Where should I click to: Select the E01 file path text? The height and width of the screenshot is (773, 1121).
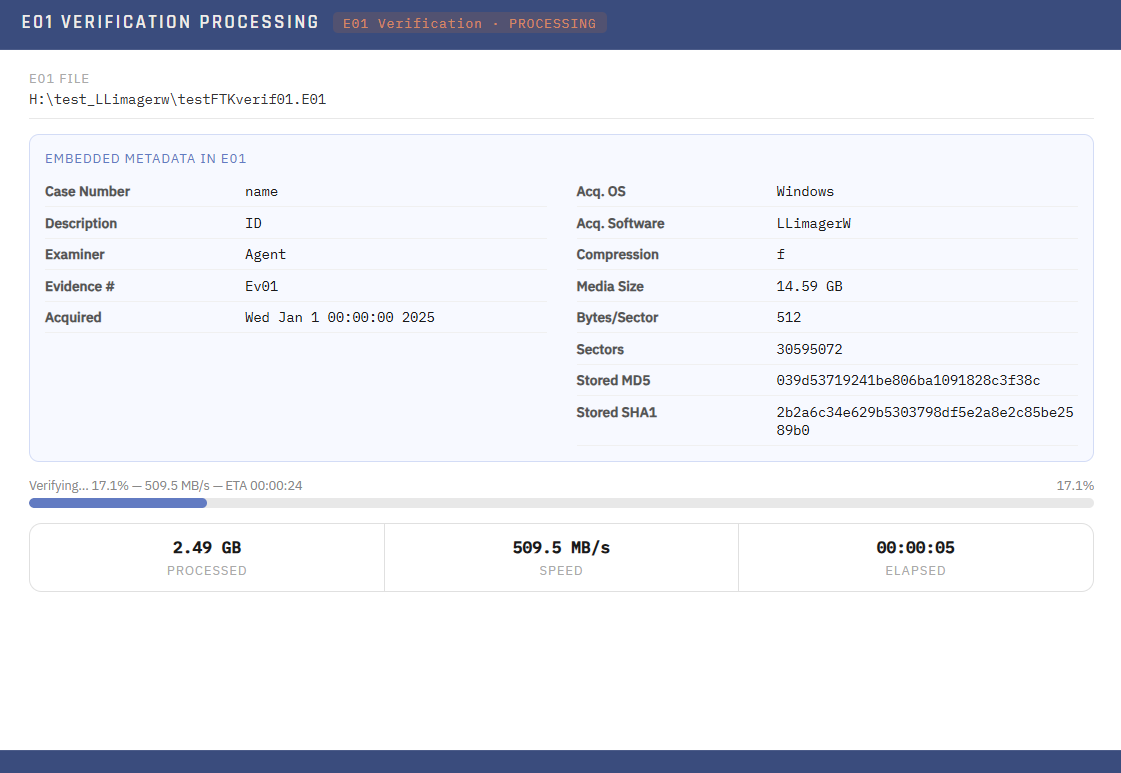pos(177,99)
